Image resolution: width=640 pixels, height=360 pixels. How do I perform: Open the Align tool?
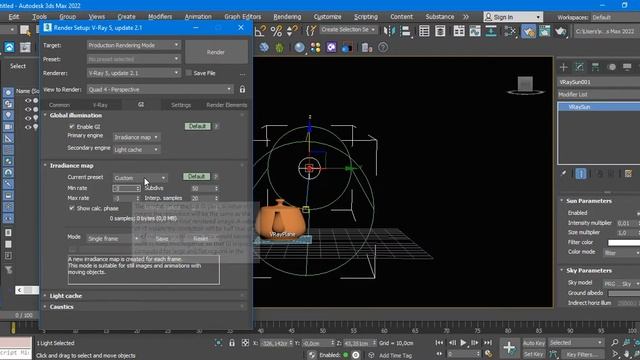coord(405,31)
